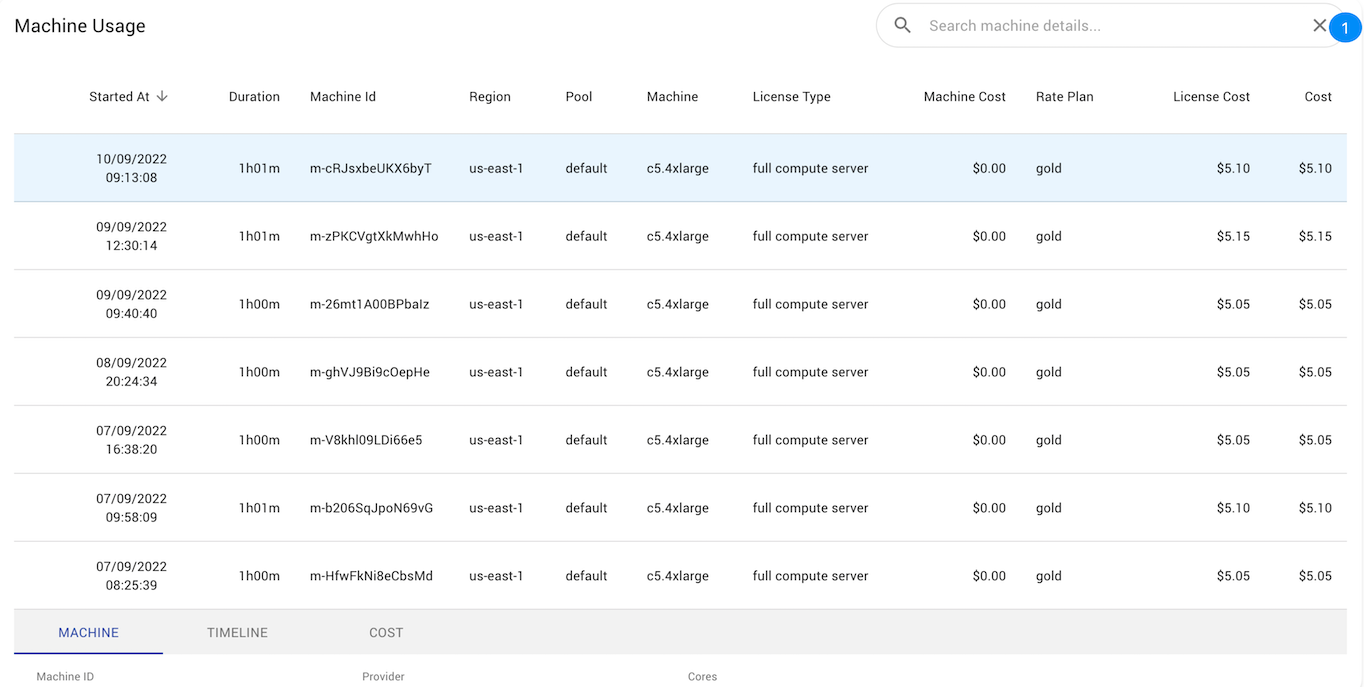Select machine m-HfwFkNi8eCbsMd

pos(372,577)
